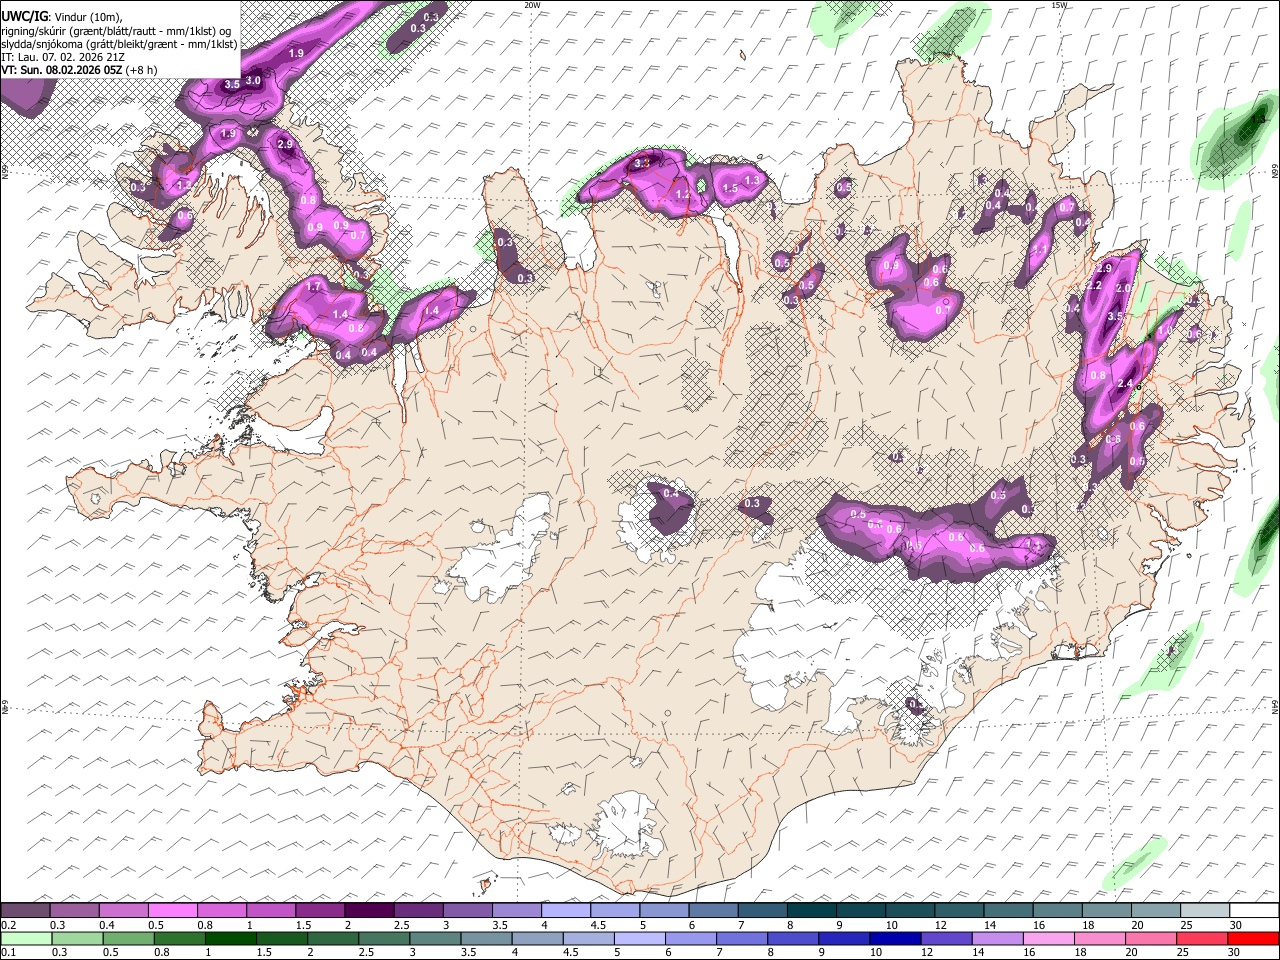This screenshot has width=1280, height=960.
Task: Click the pale green 0.1 rain legend swatch
Action: [26, 939]
